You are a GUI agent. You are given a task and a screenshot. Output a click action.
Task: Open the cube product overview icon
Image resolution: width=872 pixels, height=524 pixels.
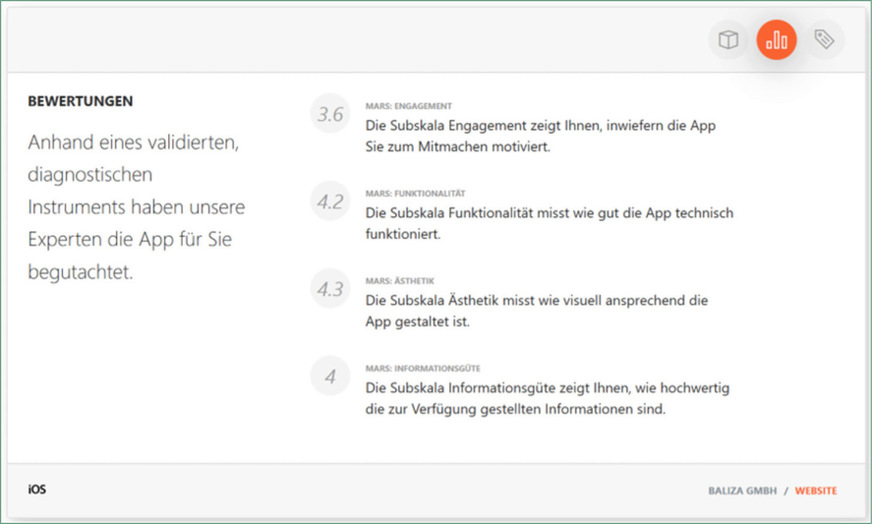729,40
